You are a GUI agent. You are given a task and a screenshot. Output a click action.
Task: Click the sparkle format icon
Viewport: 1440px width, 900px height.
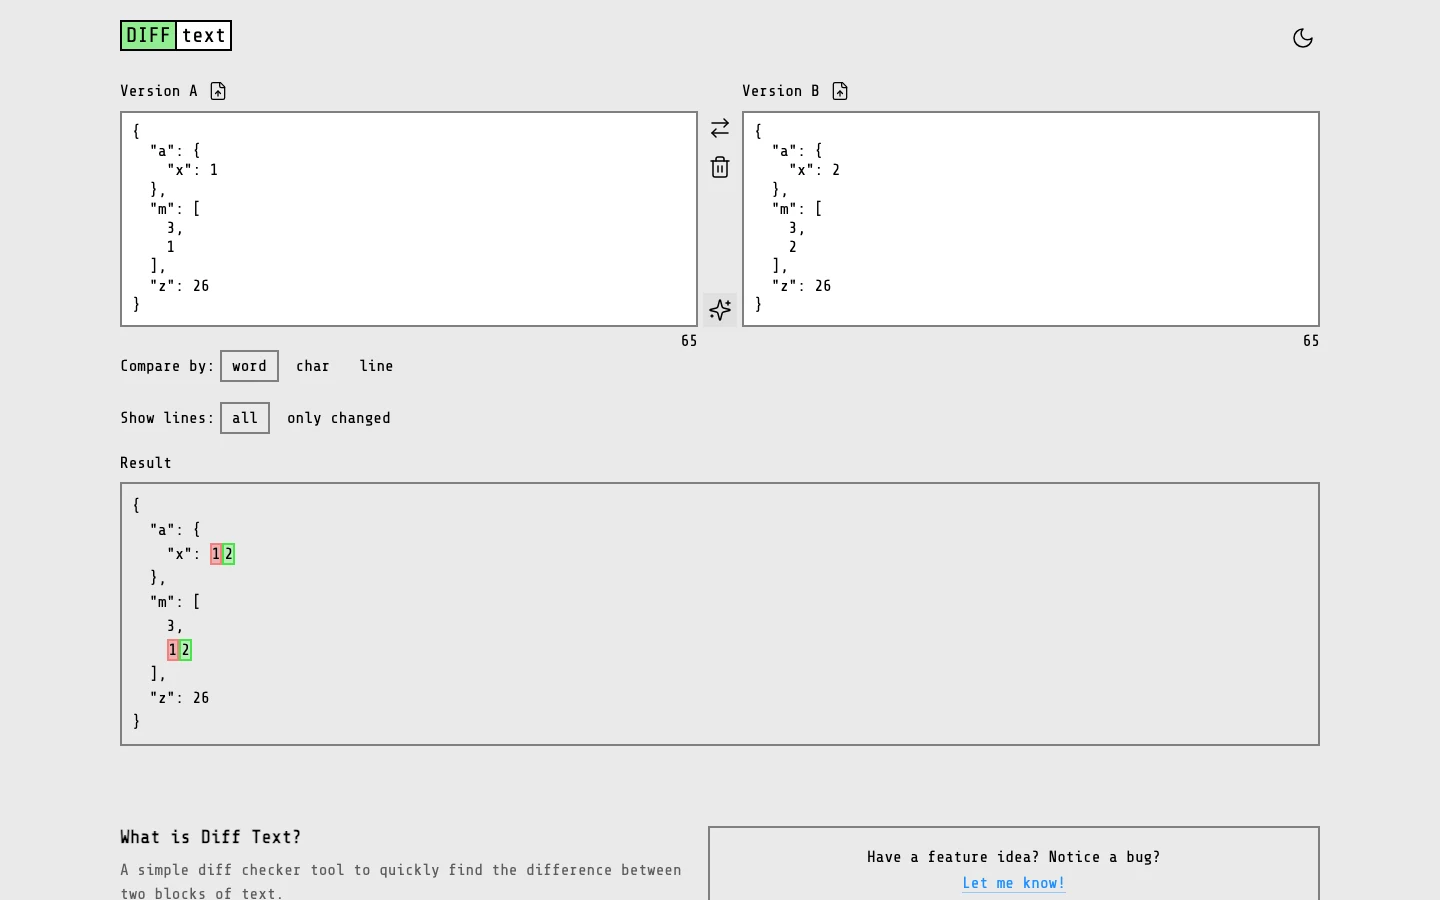tap(720, 310)
